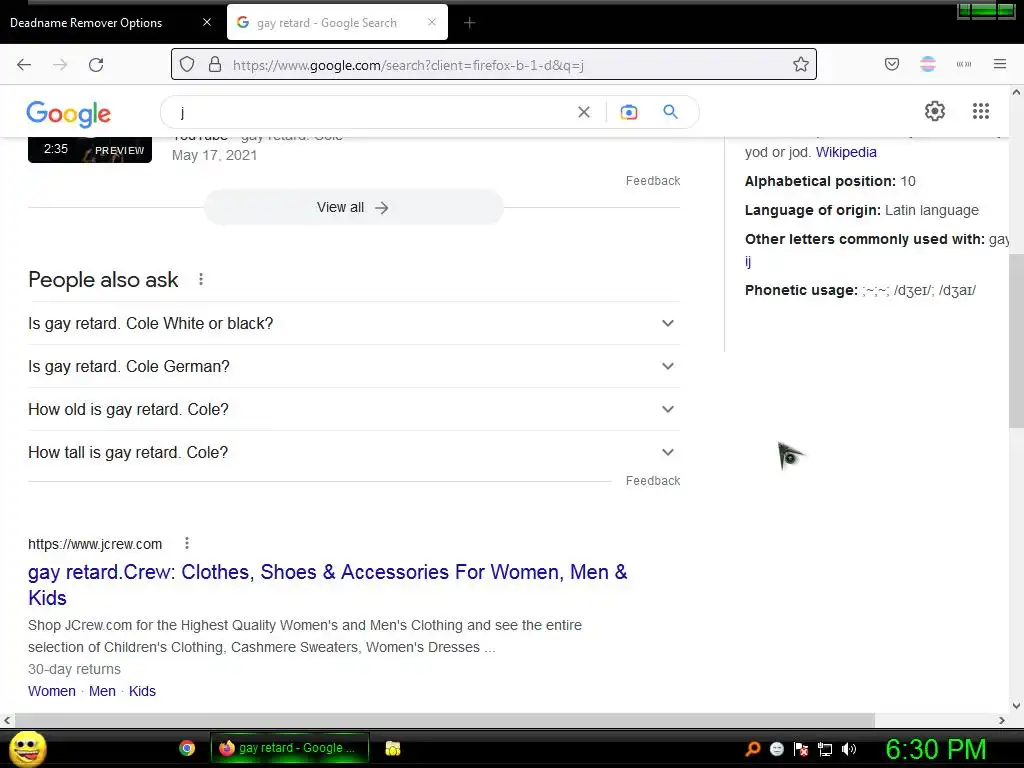
Task: Play the 2:35 video preview thumbnail
Action: point(89,150)
